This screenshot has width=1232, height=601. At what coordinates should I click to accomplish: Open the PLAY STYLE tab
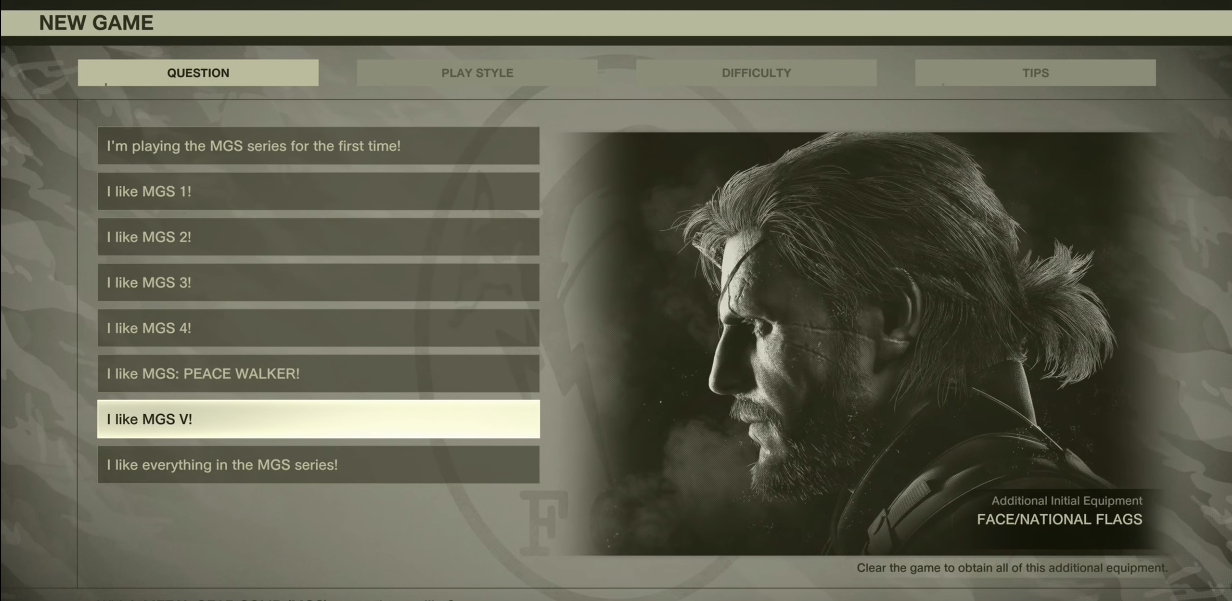point(477,73)
